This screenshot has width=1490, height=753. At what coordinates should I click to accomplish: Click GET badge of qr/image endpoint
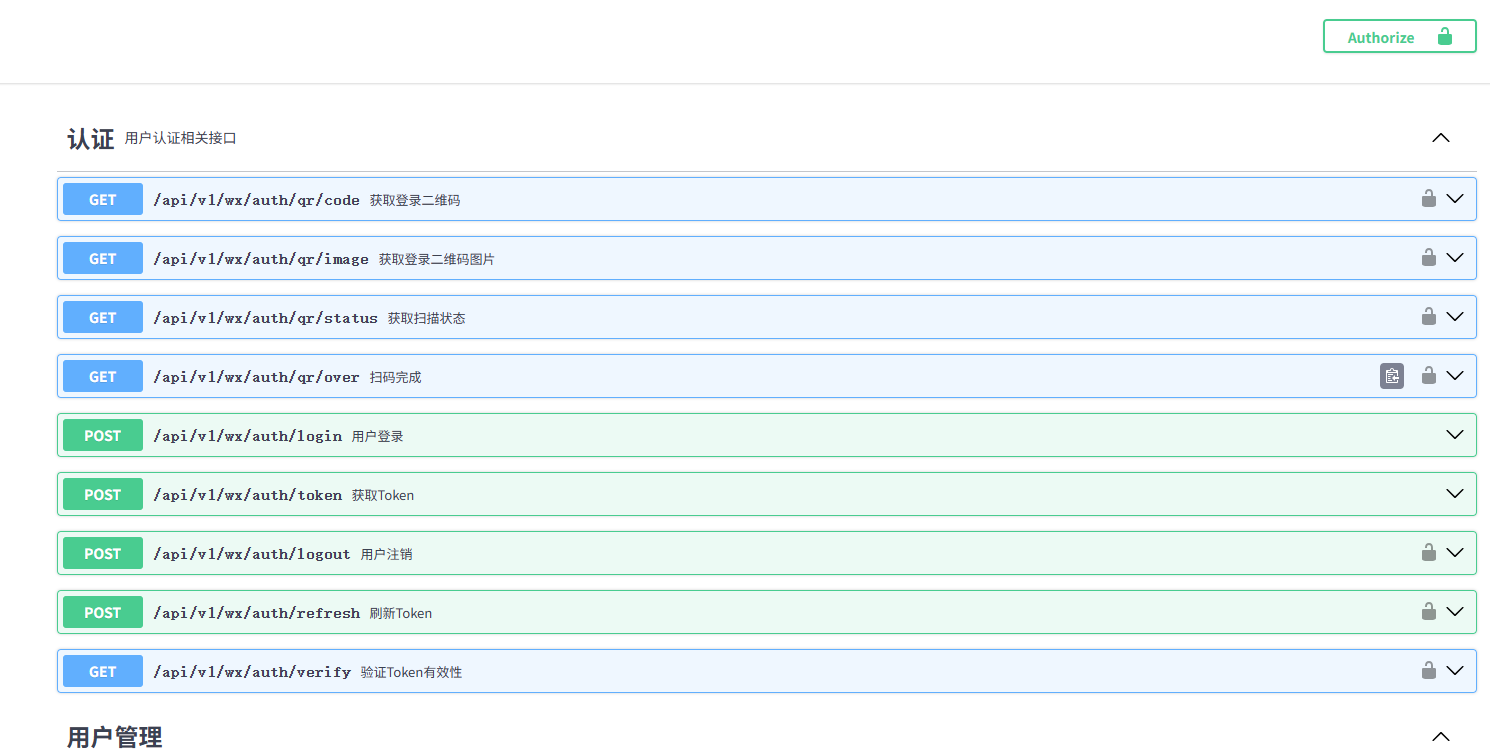click(x=103, y=258)
